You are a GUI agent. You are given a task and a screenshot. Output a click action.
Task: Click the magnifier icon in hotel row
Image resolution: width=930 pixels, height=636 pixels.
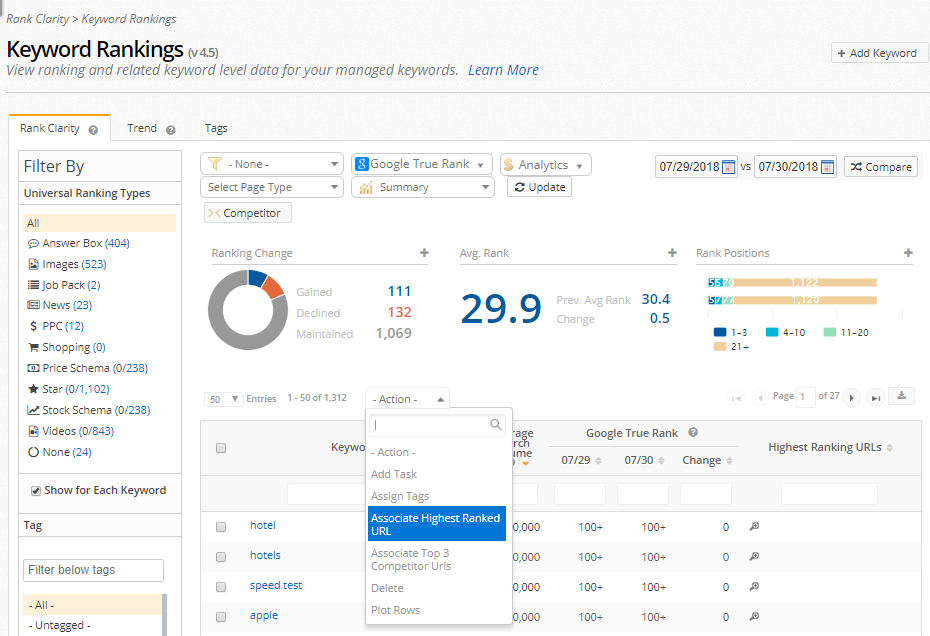coord(754,526)
